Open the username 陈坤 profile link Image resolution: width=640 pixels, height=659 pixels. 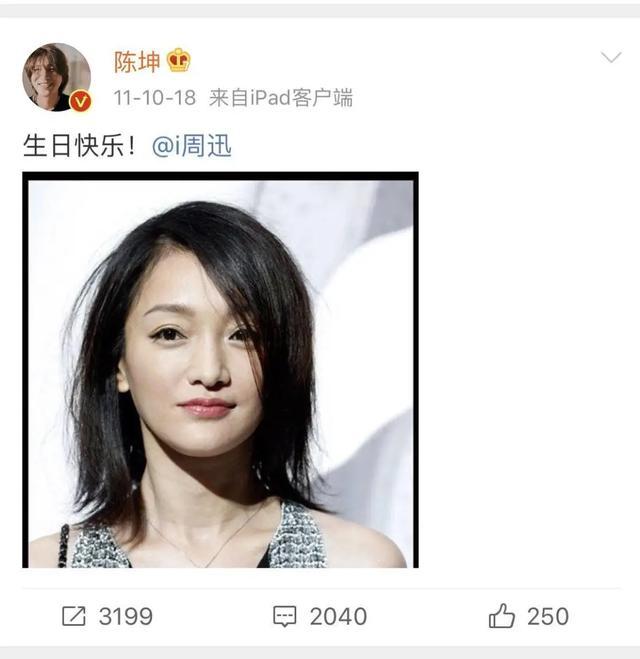(x=137, y=61)
